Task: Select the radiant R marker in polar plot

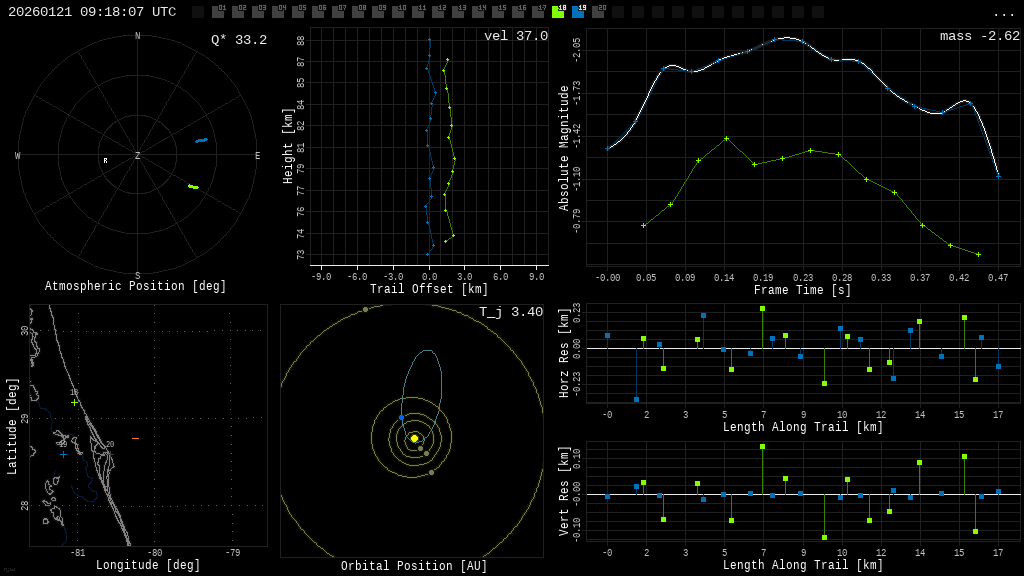Action: point(105,161)
